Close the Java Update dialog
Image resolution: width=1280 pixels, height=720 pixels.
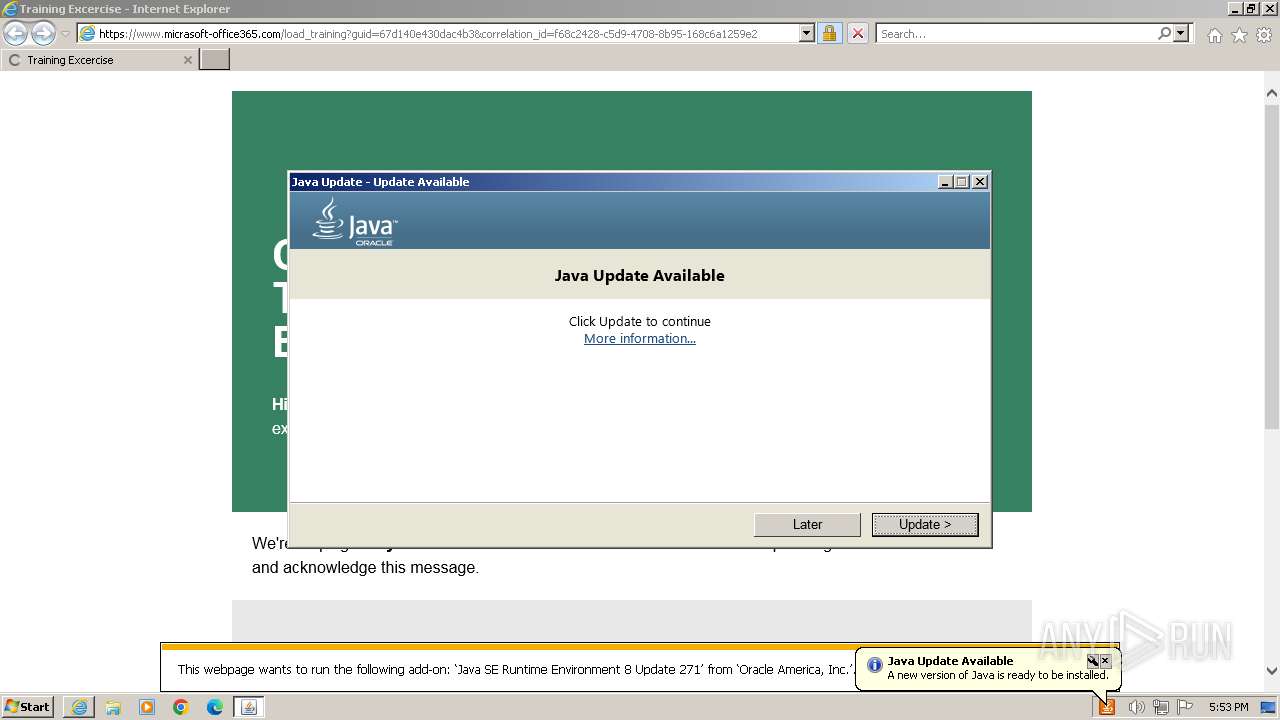[980, 182]
